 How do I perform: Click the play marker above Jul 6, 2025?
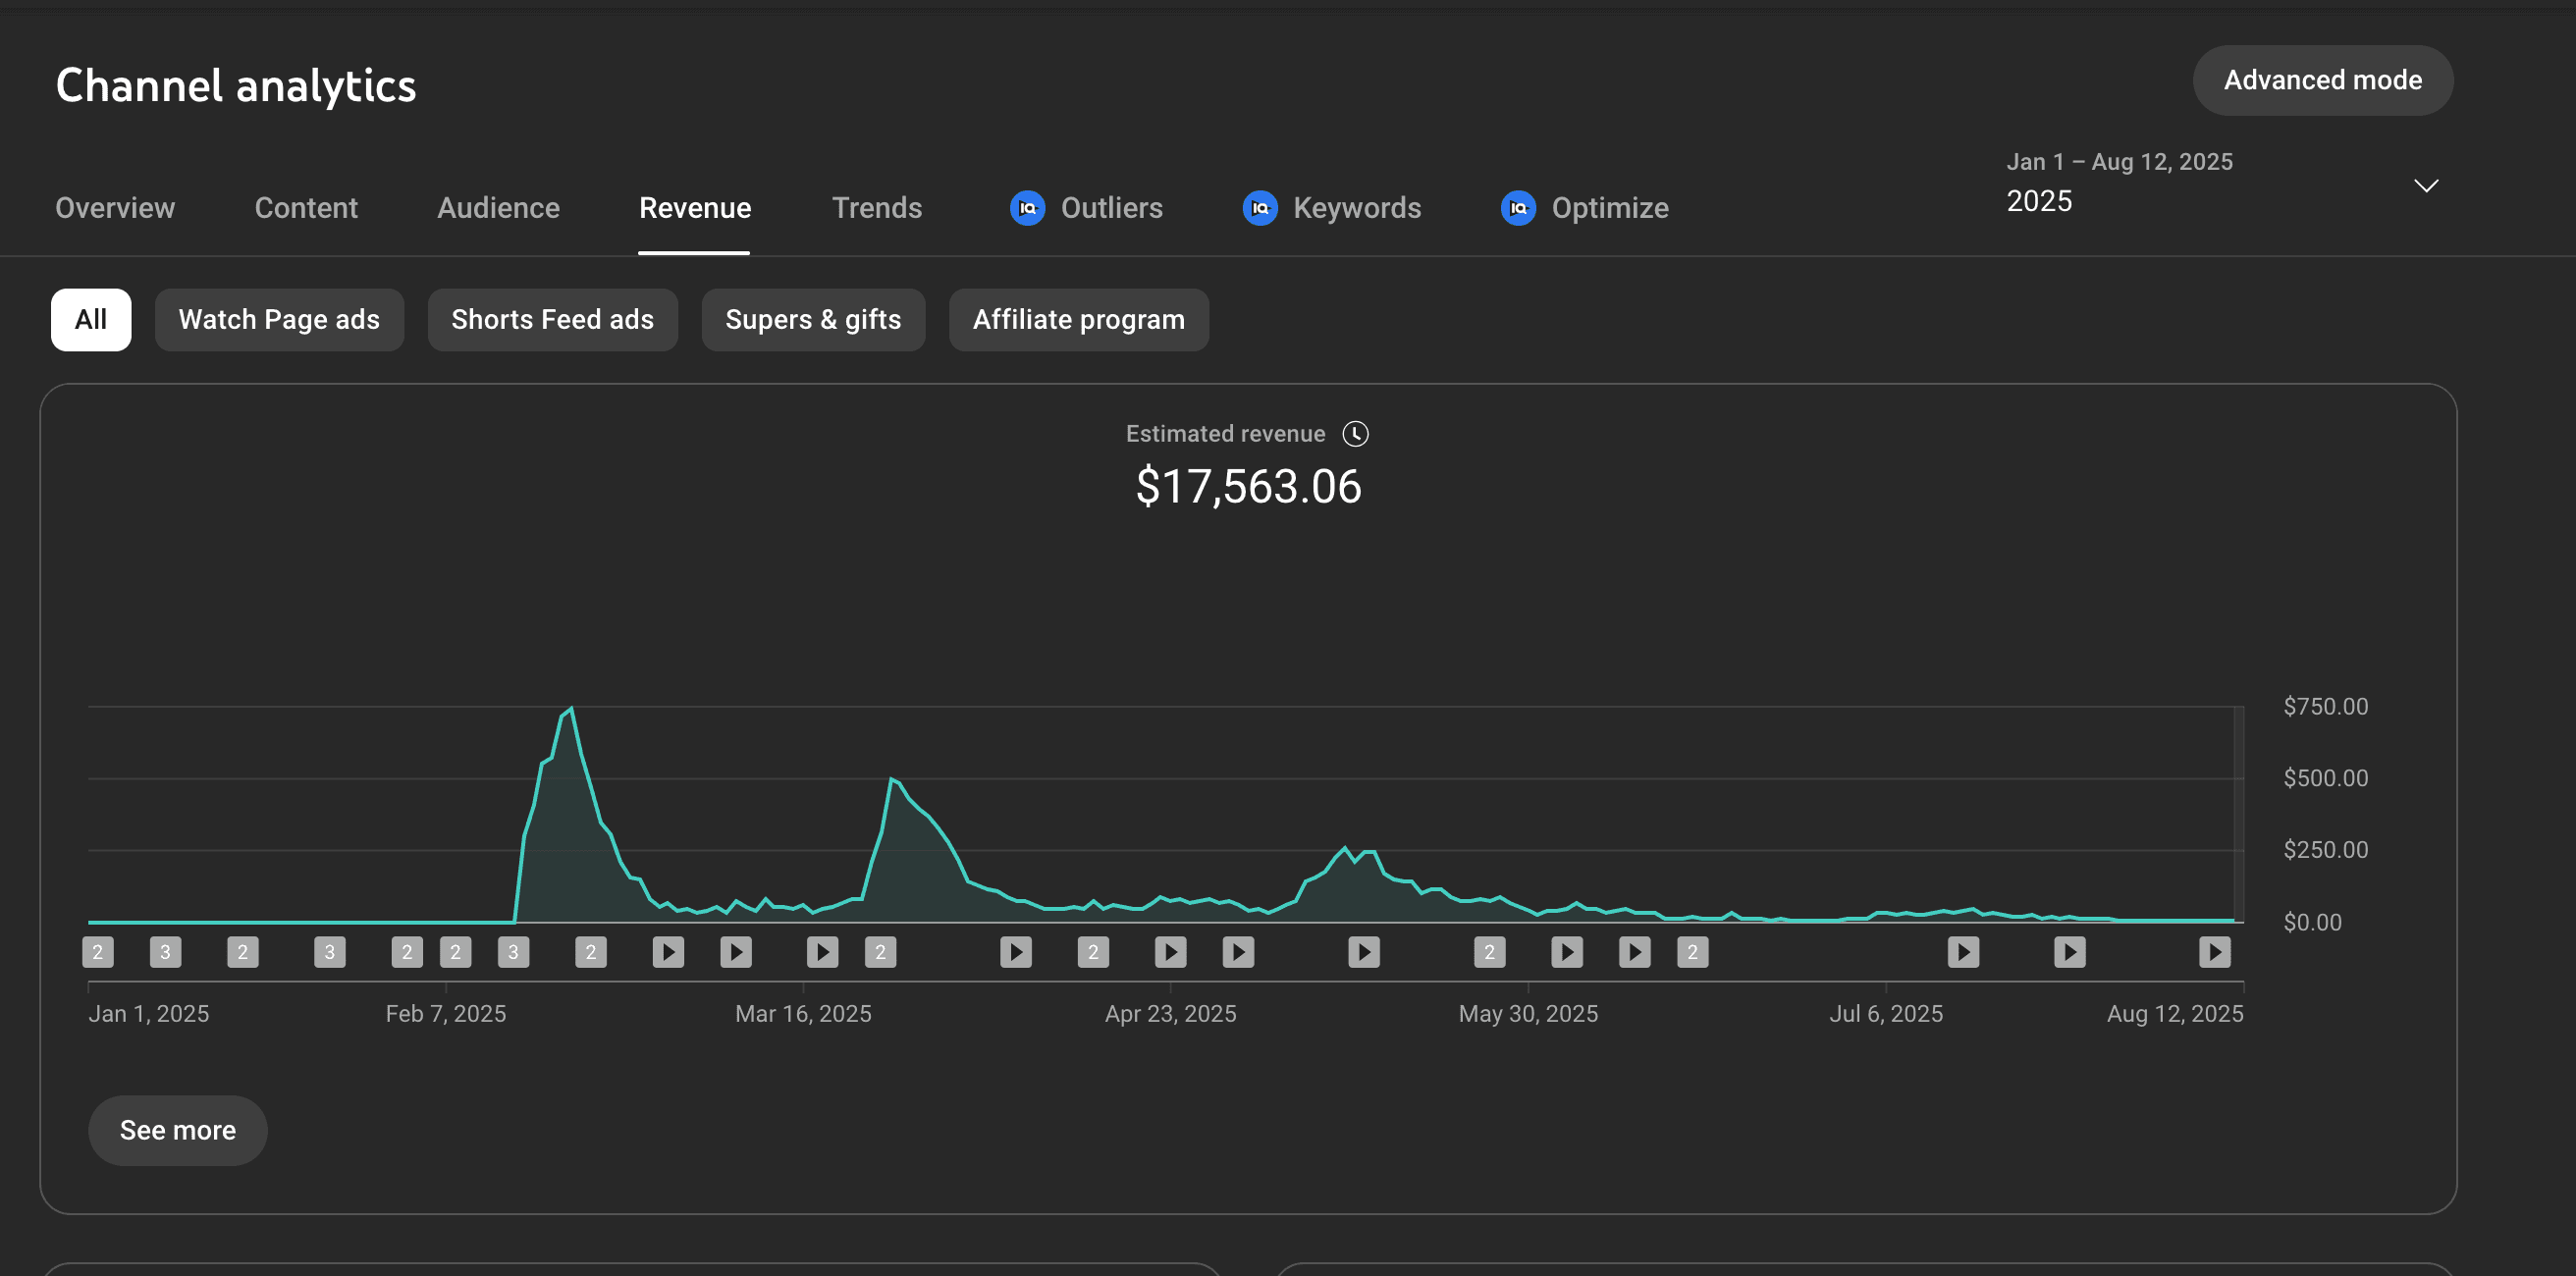click(x=1963, y=952)
